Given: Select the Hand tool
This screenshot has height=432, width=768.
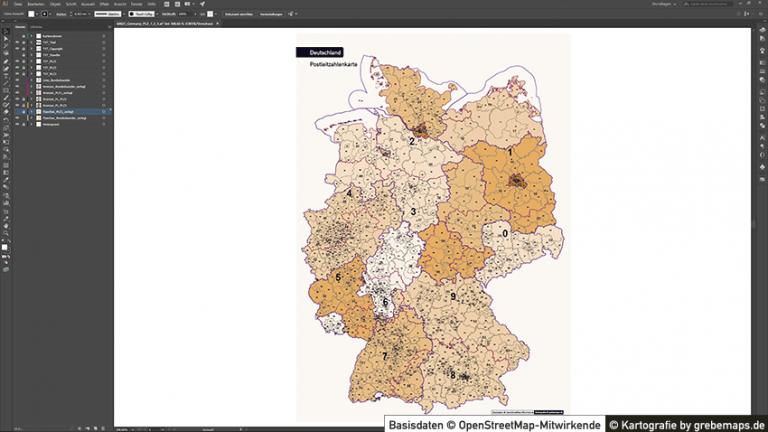Looking at the screenshot, I should coord(6,226).
